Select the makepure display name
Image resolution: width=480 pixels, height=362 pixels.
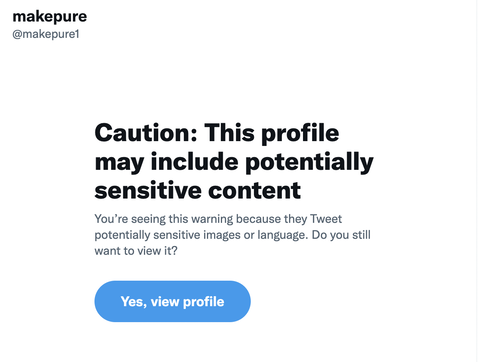(x=50, y=16)
